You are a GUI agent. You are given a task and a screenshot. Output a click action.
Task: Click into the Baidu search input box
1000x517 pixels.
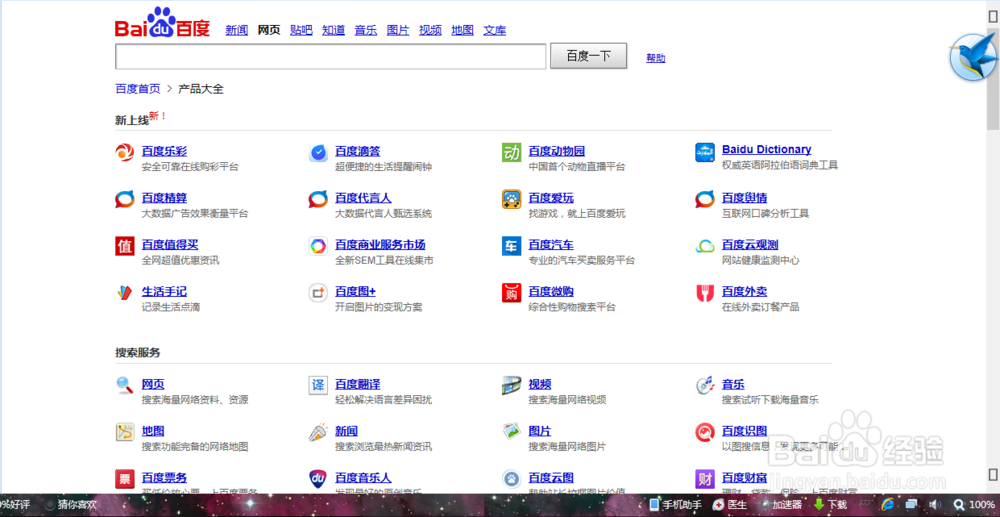pos(330,56)
